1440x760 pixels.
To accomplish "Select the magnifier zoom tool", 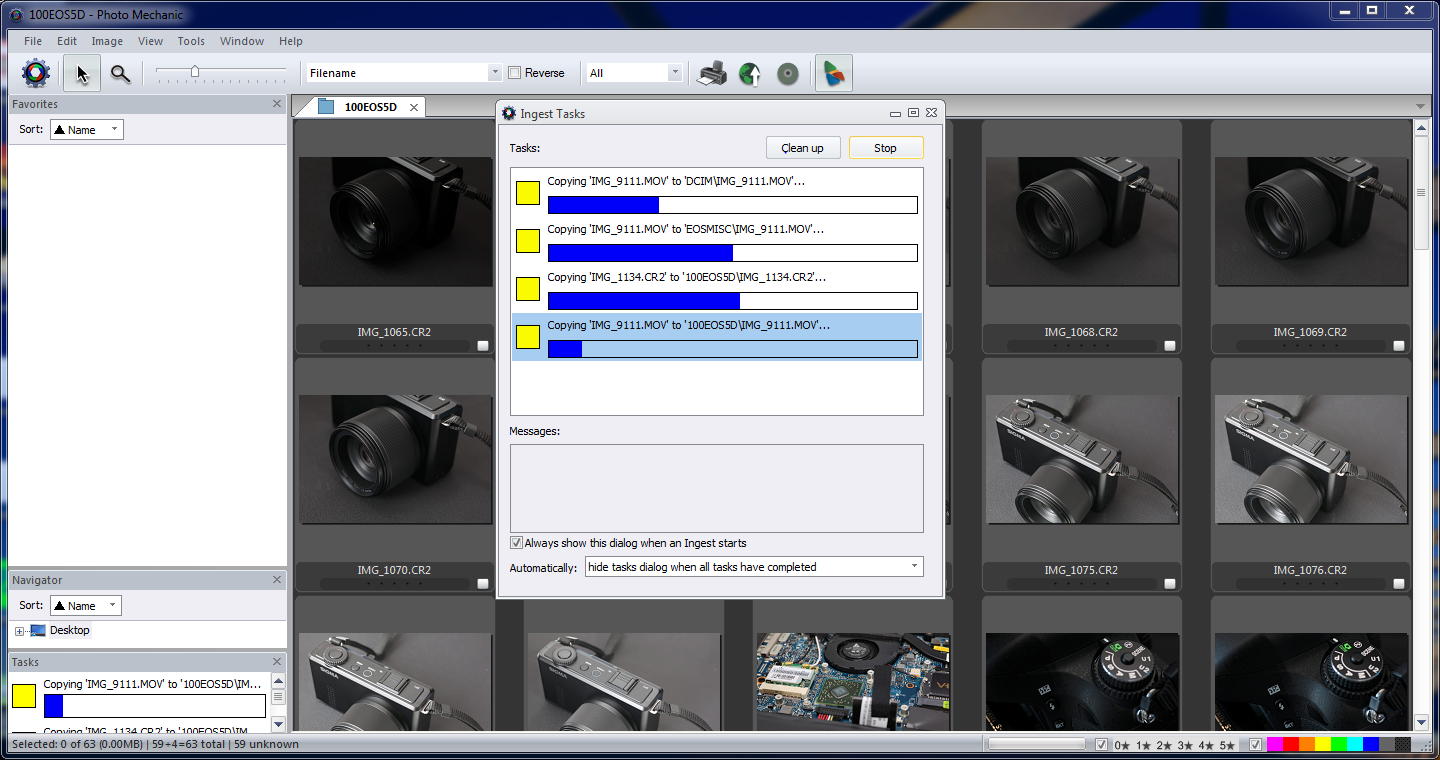I will click(120, 73).
